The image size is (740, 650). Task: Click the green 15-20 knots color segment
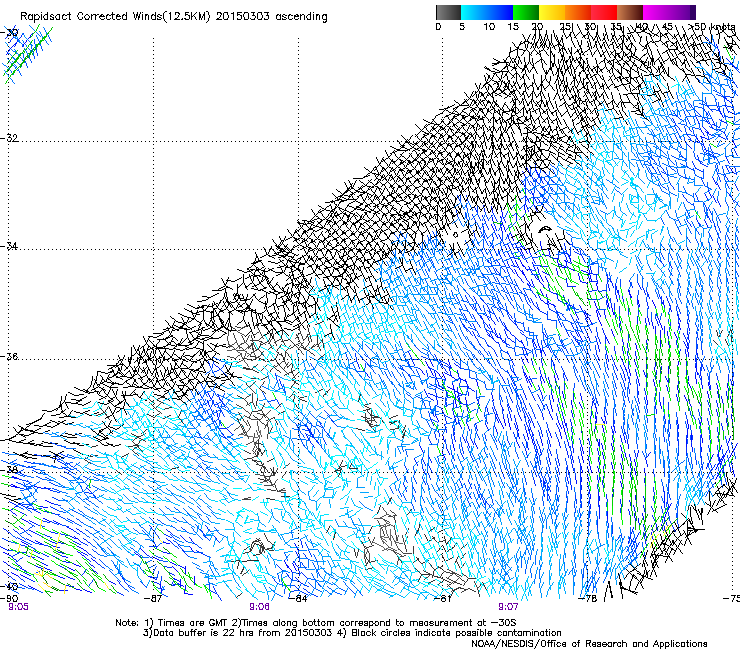tap(526, 12)
